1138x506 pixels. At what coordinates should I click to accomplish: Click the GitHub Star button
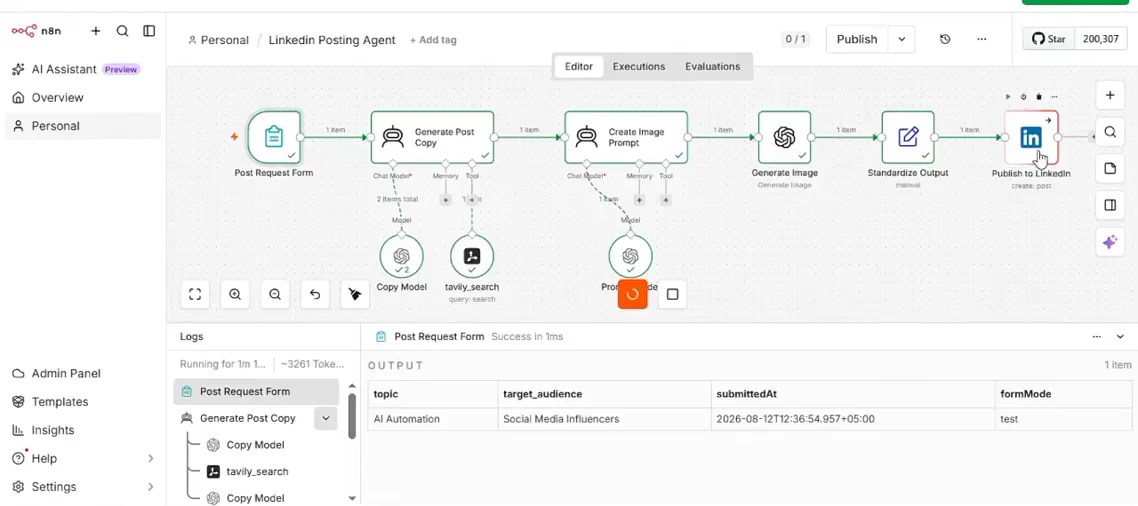(x=1049, y=39)
